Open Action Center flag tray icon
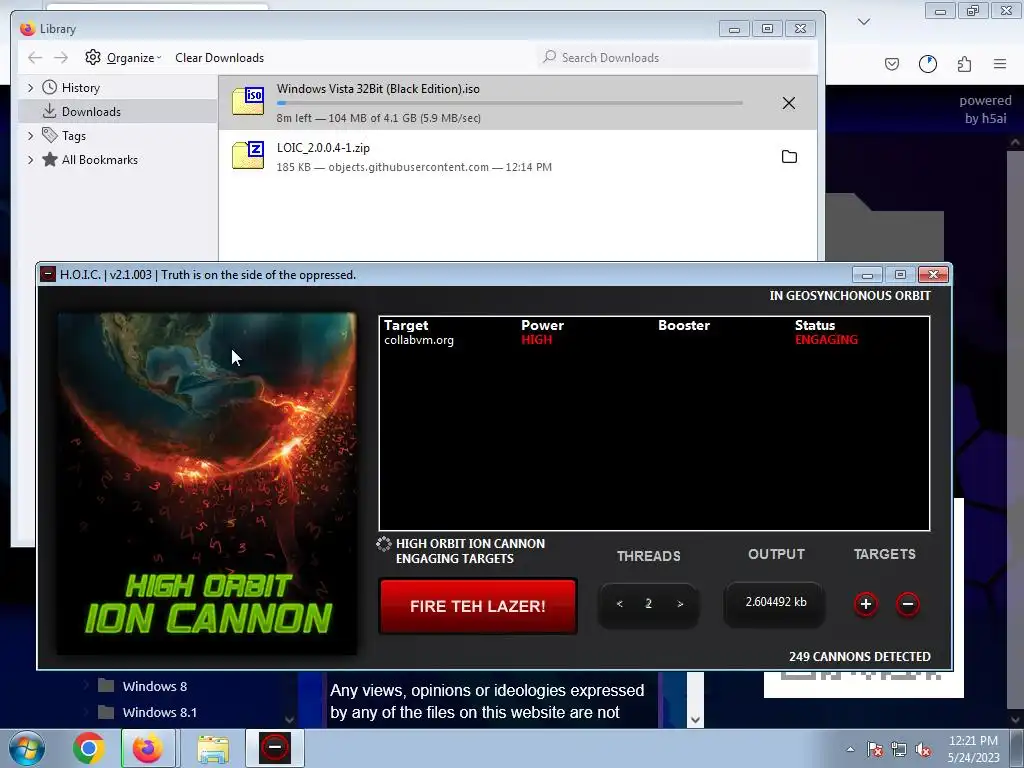Screen dimensions: 1024x768 (x=875, y=749)
